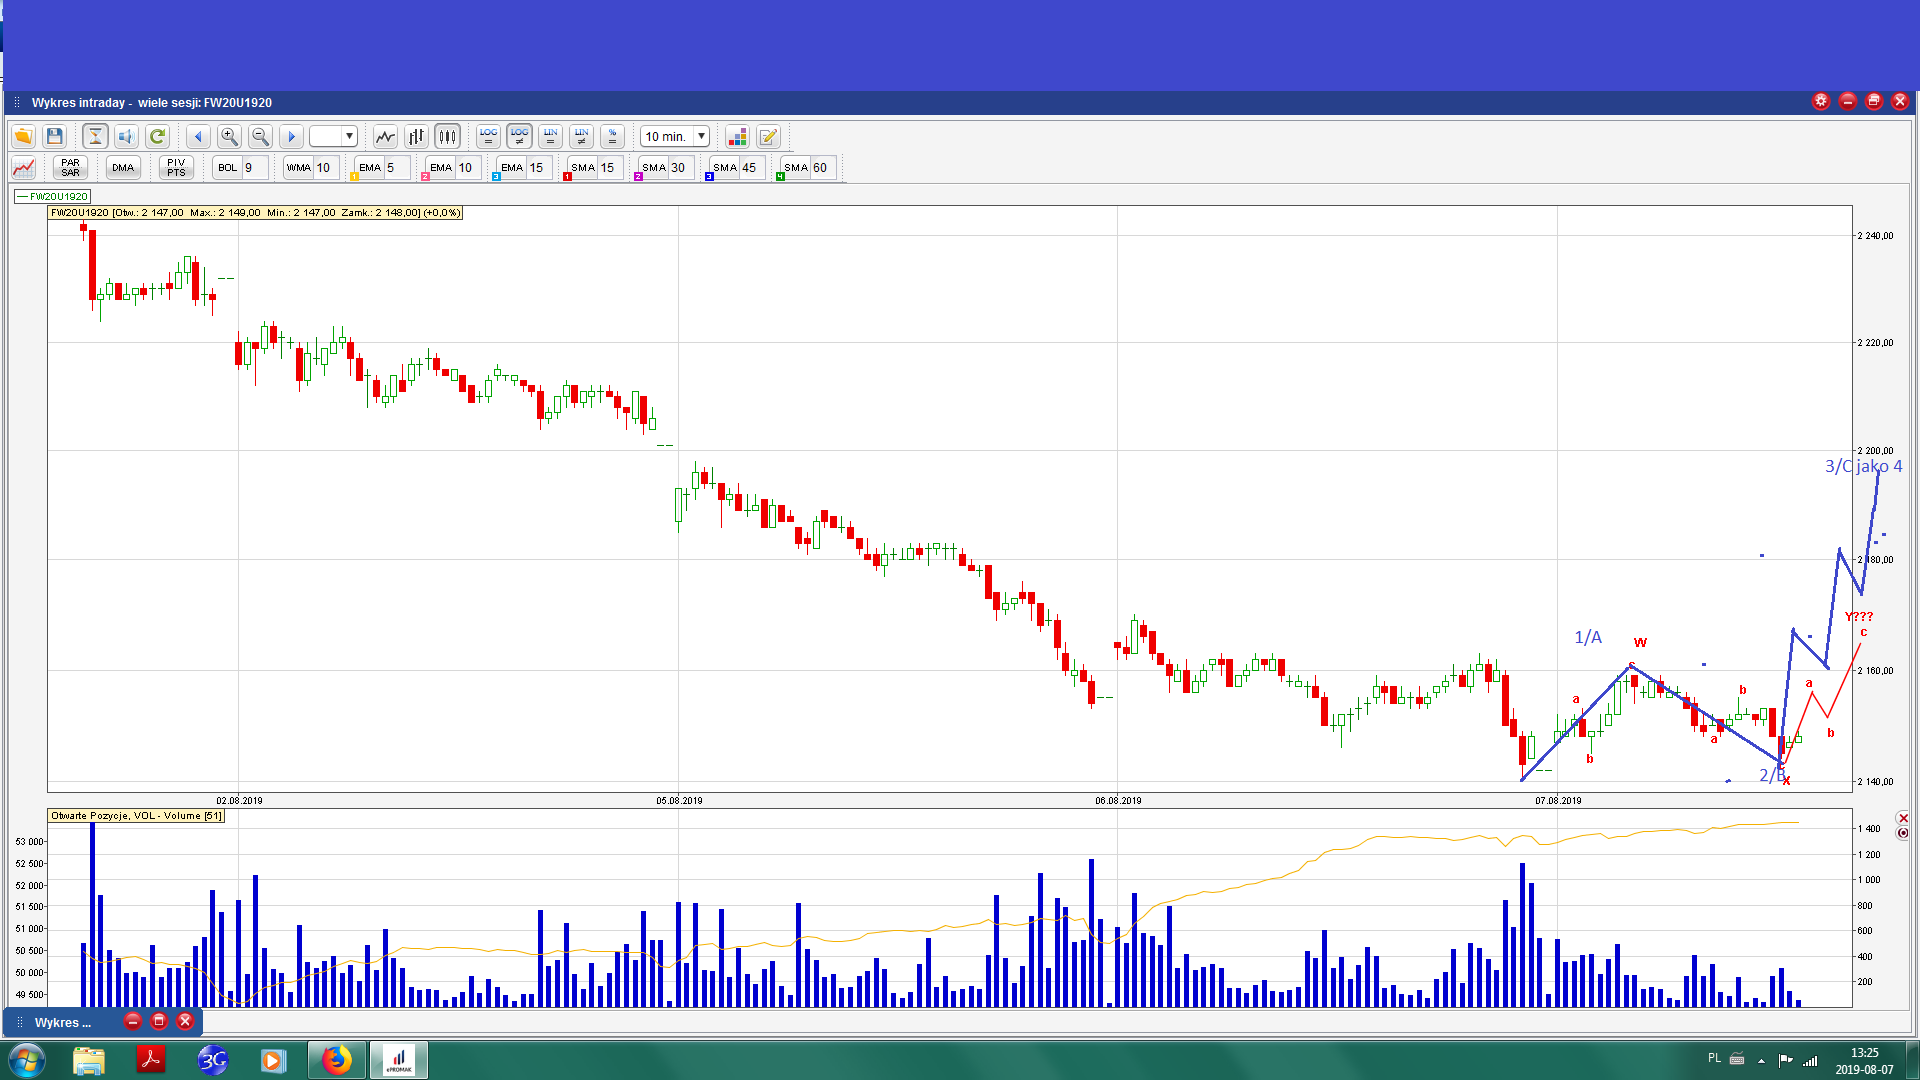Toggle the candlestick chart mode button
The height and width of the screenshot is (1080, 1920).
tap(447, 136)
